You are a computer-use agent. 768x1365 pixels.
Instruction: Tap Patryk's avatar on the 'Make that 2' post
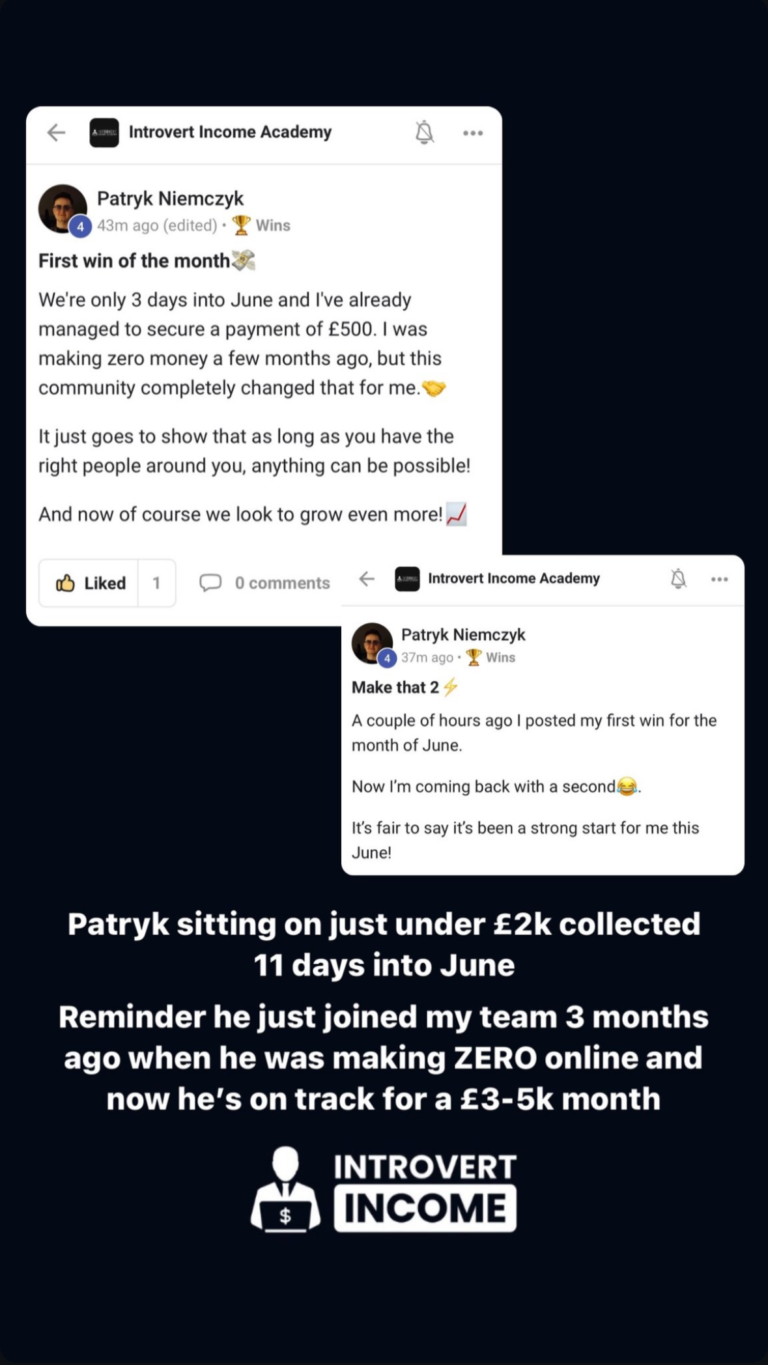pos(372,643)
